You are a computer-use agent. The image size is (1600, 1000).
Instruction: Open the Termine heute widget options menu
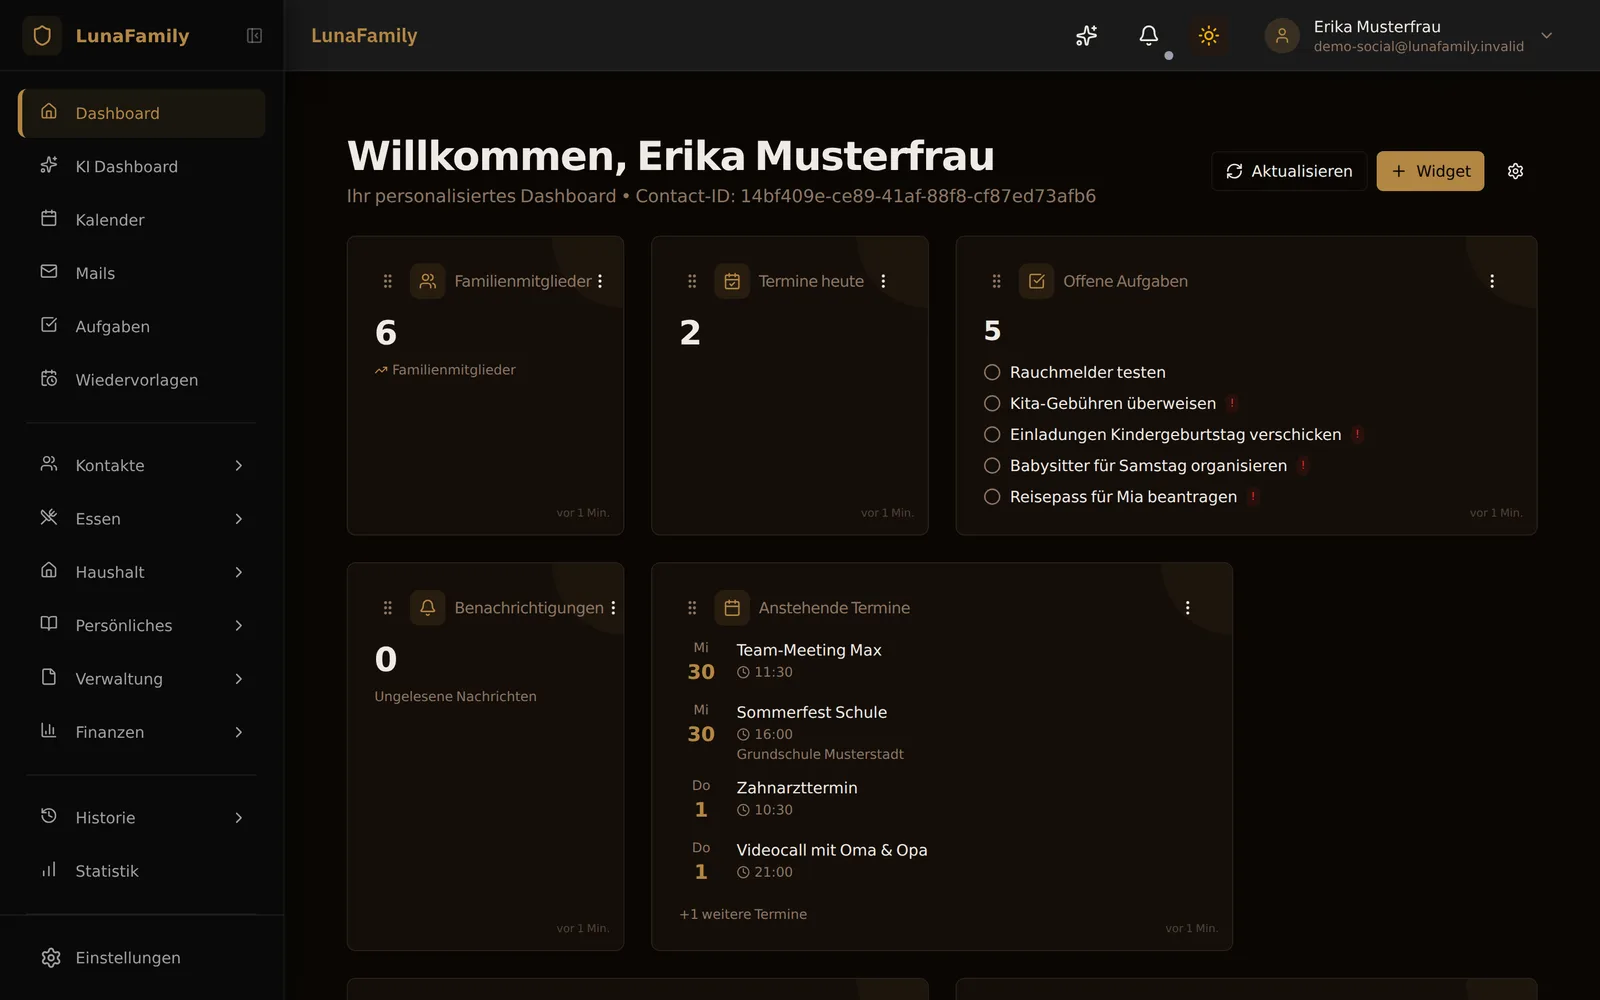883,282
